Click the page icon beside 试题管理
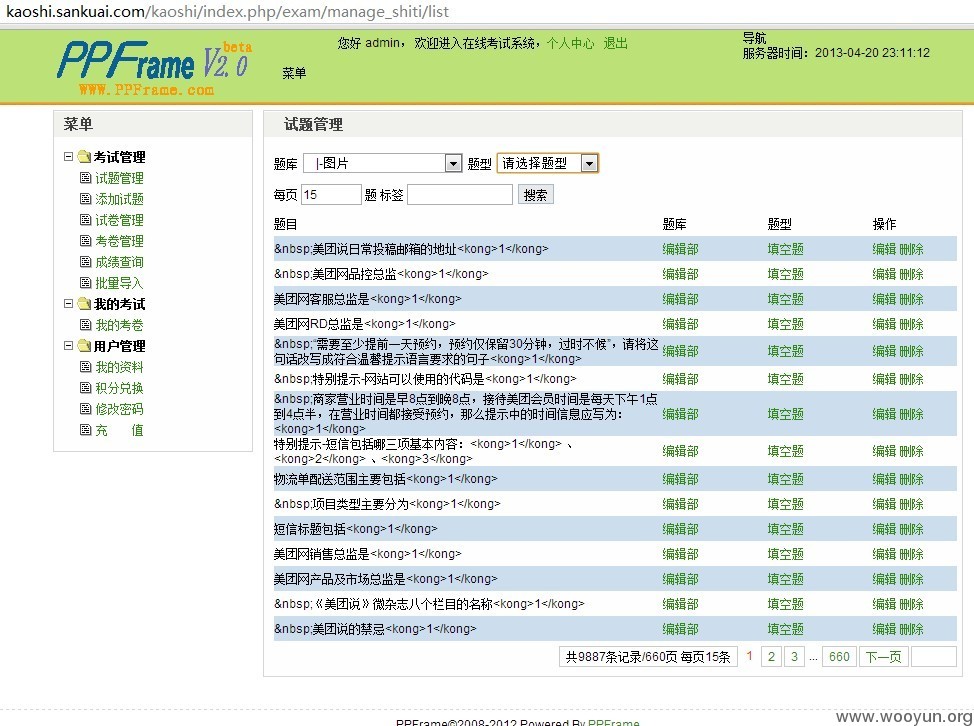The image size is (974, 726). point(85,178)
